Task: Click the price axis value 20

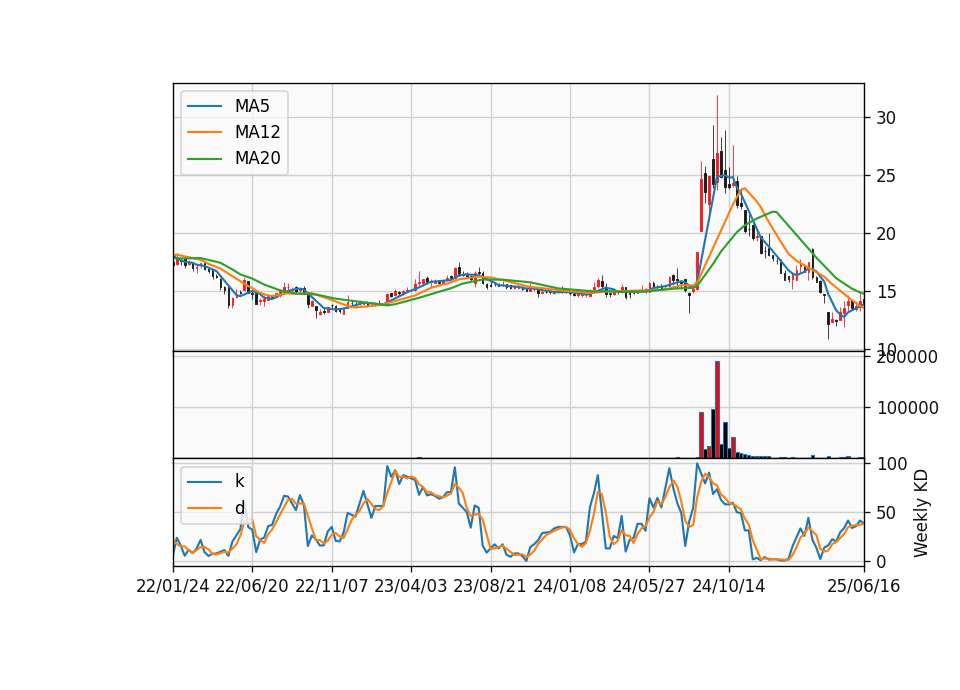Action: point(886,234)
